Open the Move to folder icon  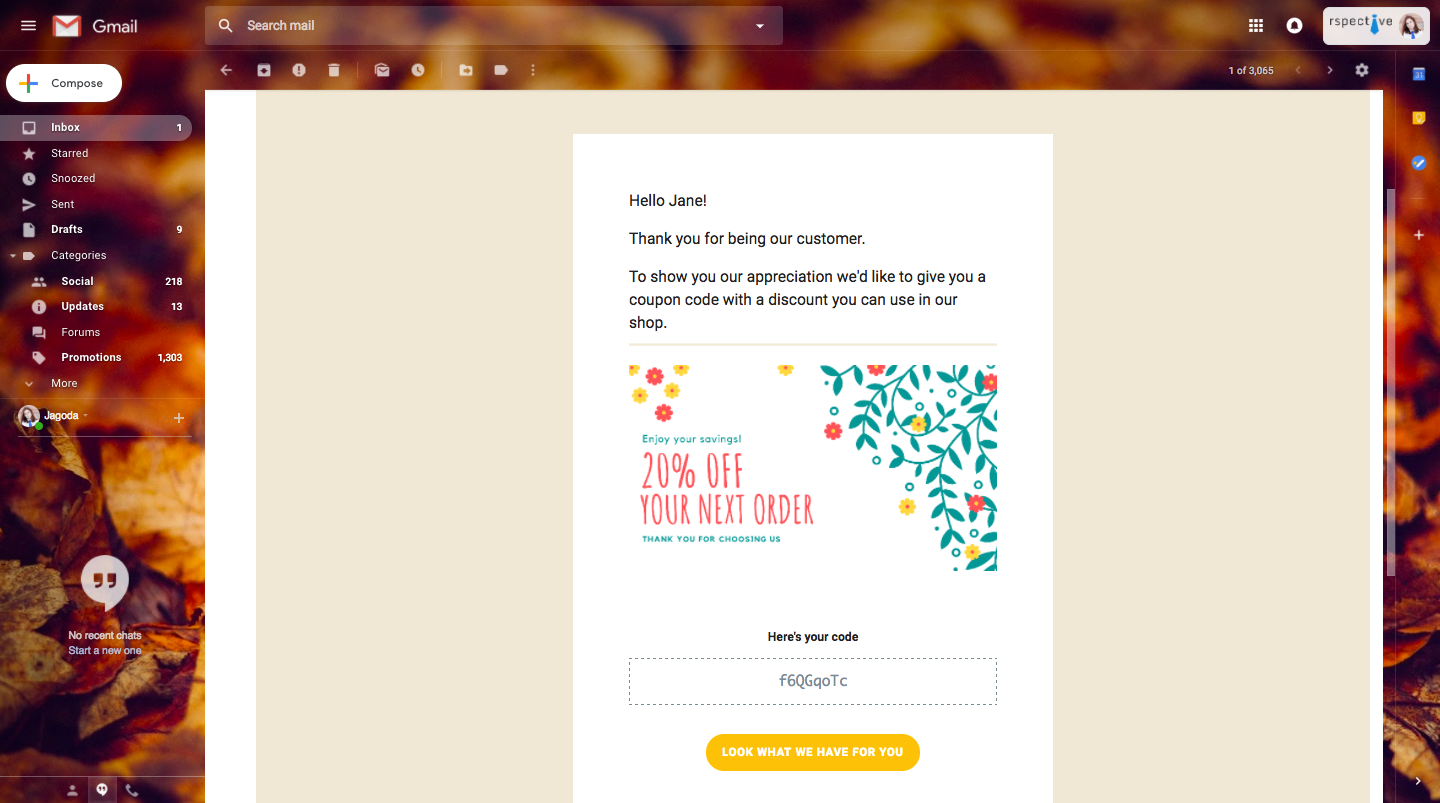[466, 70]
